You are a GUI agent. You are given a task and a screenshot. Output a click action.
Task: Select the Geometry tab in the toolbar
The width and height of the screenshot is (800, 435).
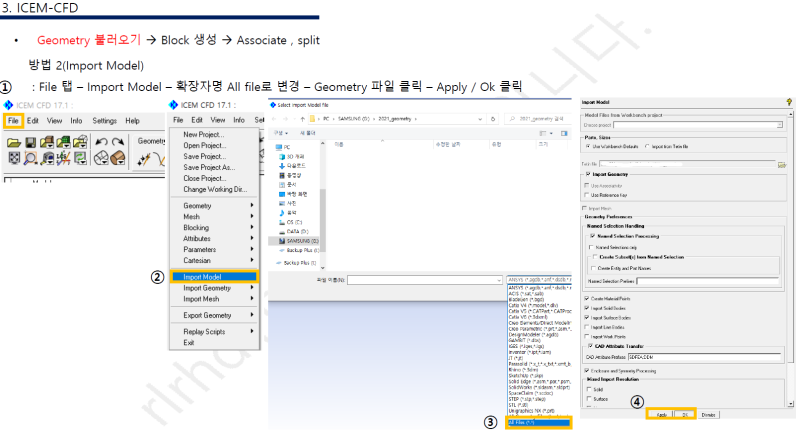(x=151, y=141)
